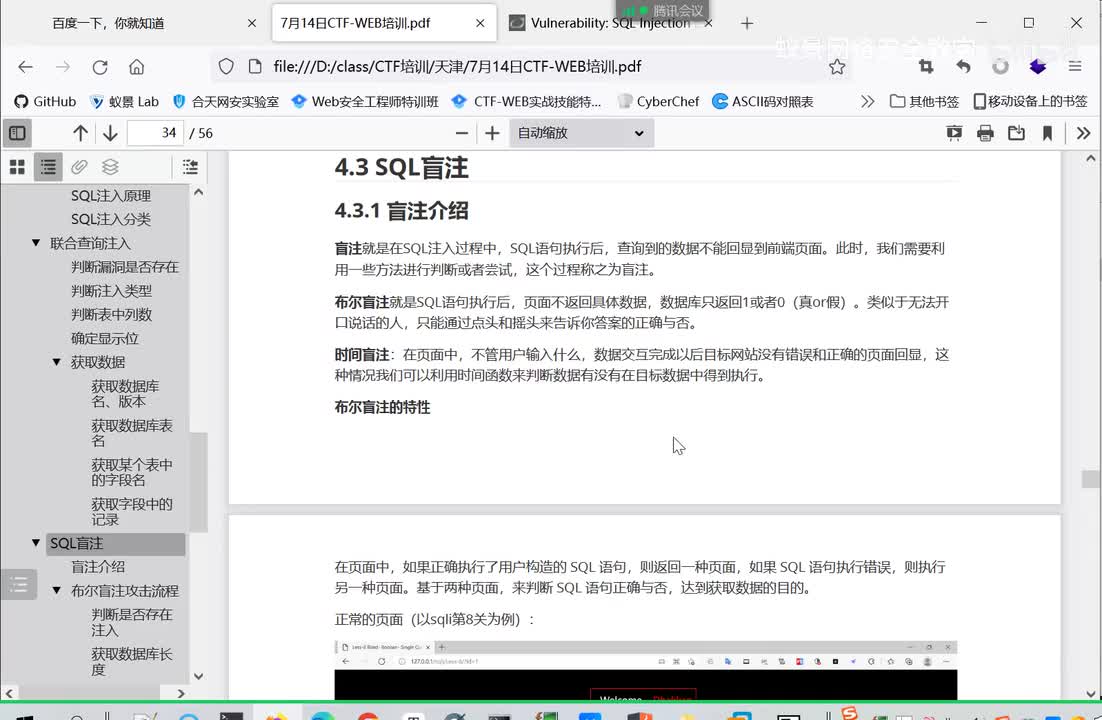Collapse the 获取数据 outline section
Screen dimensions: 1102x720
pos(57,362)
